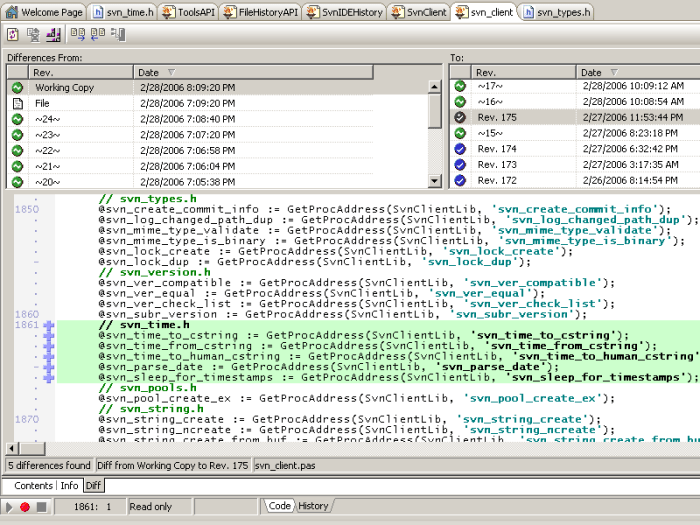Viewport: 700px width, 525px height.
Task: Click the From list vertical scrollbar thumb
Action: (x=434, y=111)
